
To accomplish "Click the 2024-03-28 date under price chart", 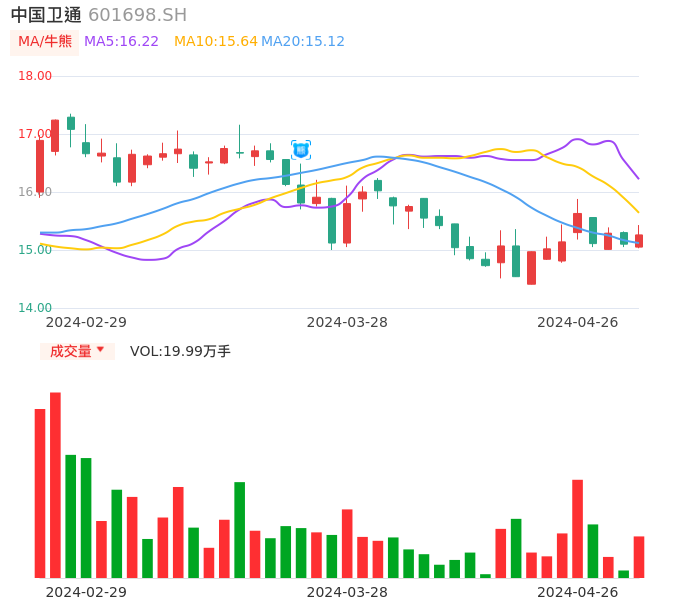I will click(x=347, y=322).
